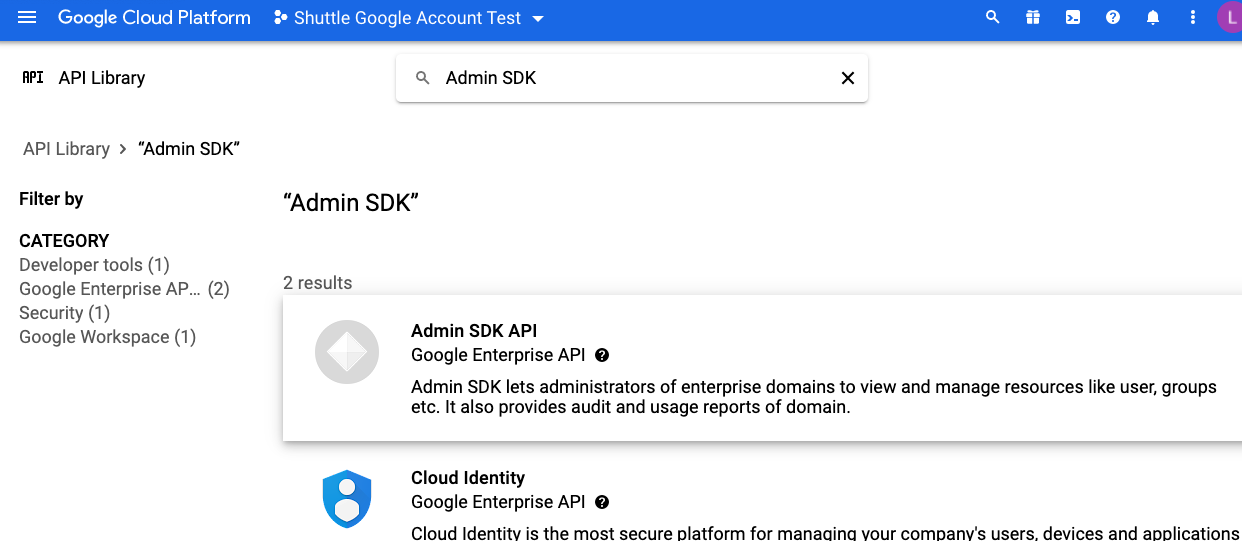
Task: Click the "Admin SDK" results heading
Action: (351, 202)
